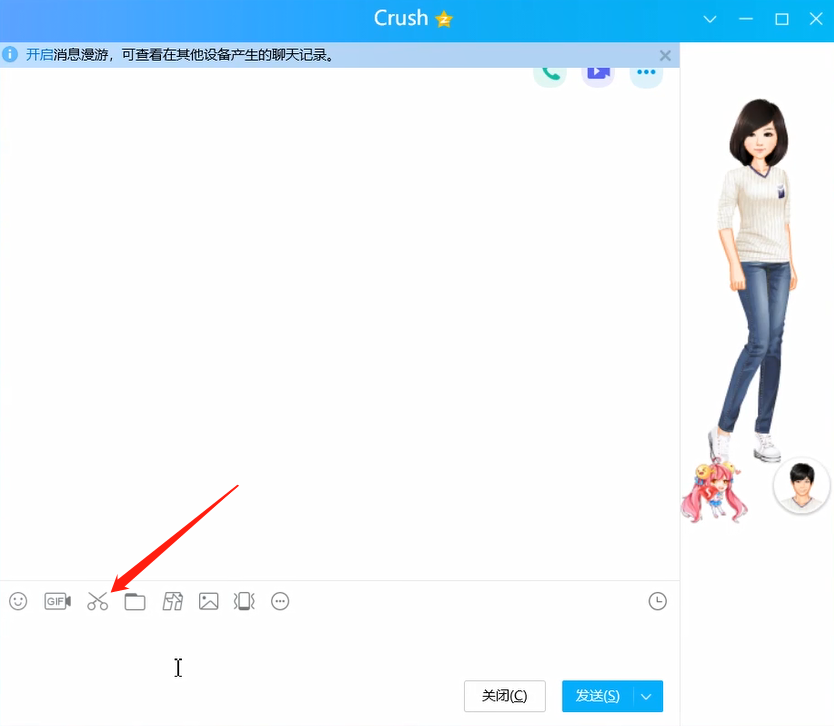The height and width of the screenshot is (726, 834).
Task: Click the friend's avatar thumbnail
Action: (801, 485)
